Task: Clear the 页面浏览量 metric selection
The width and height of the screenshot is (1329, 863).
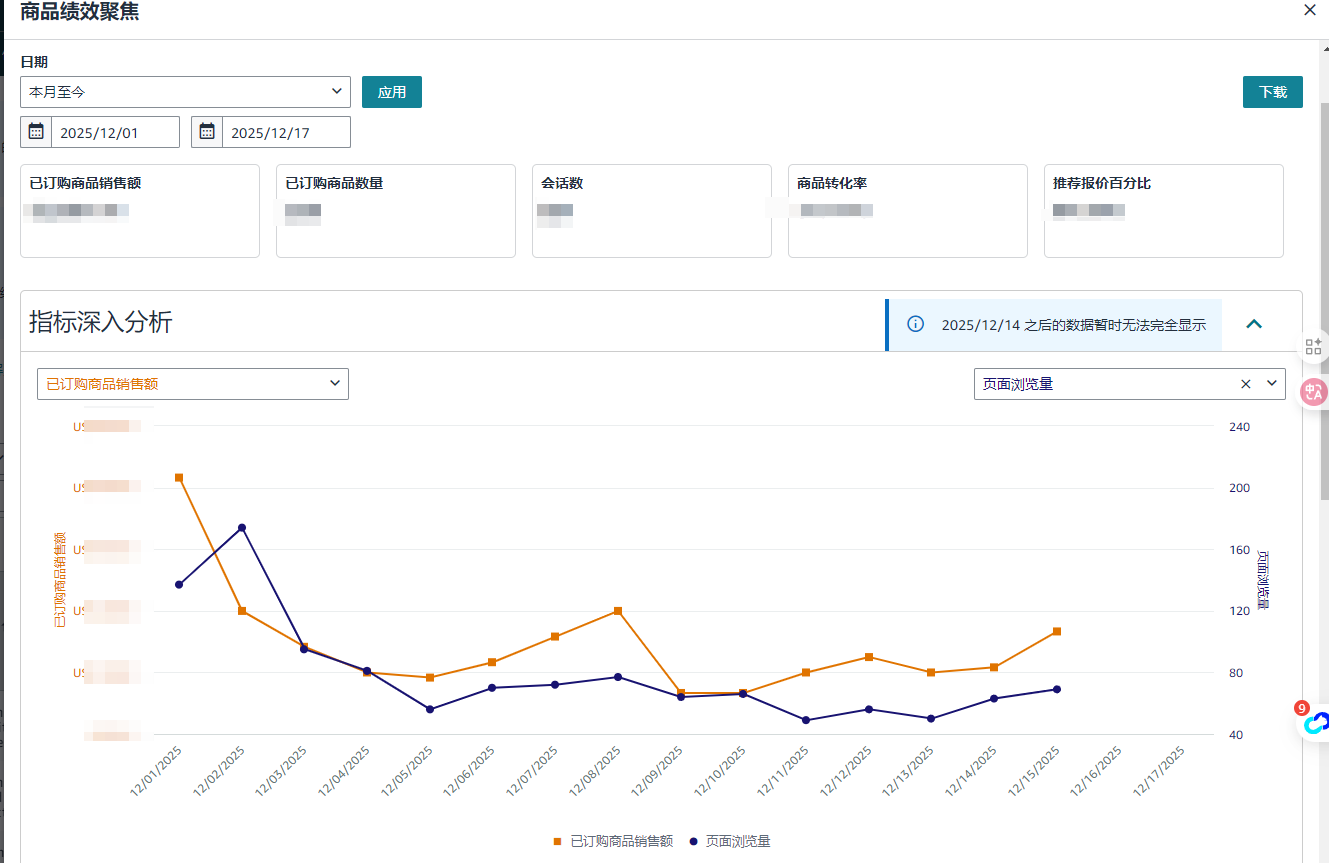Action: 1246,384
